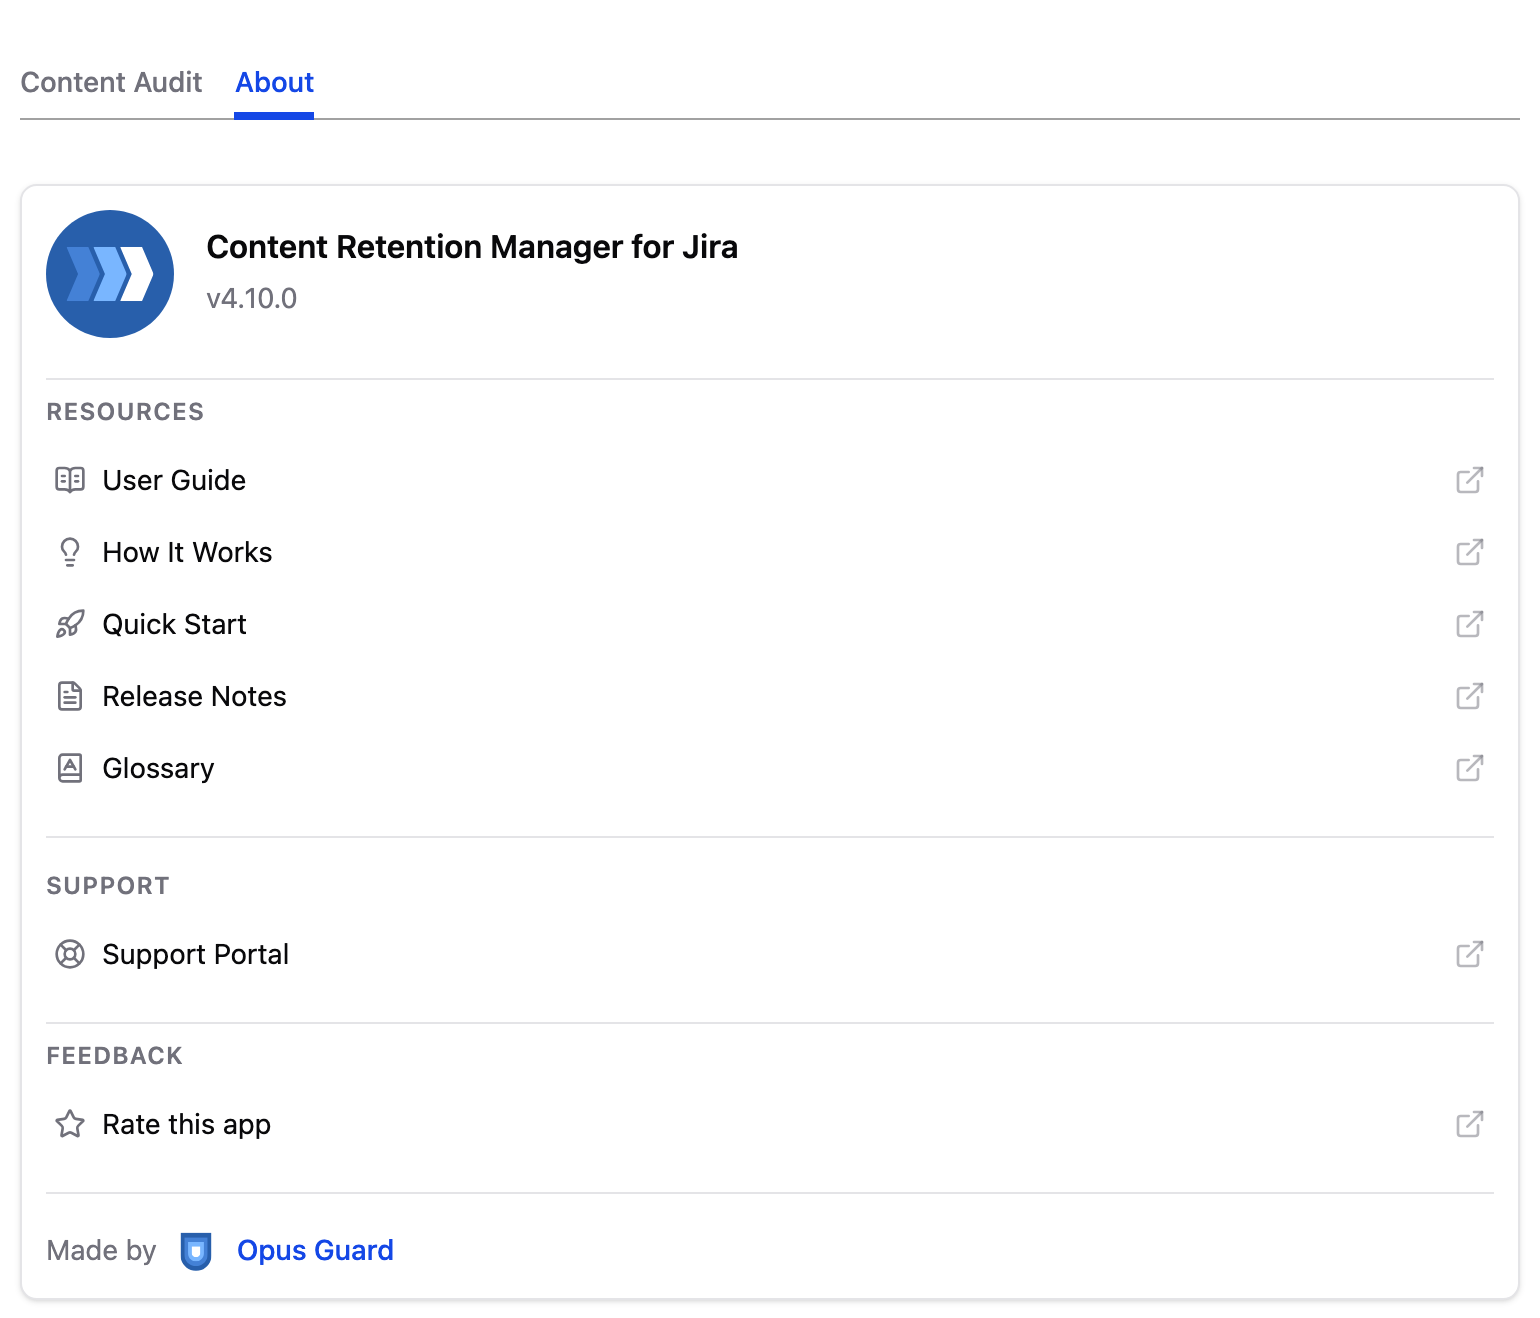Viewport: 1540px width, 1318px height.
Task: Click the external link icon for Glossary
Action: [x=1470, y=768]
